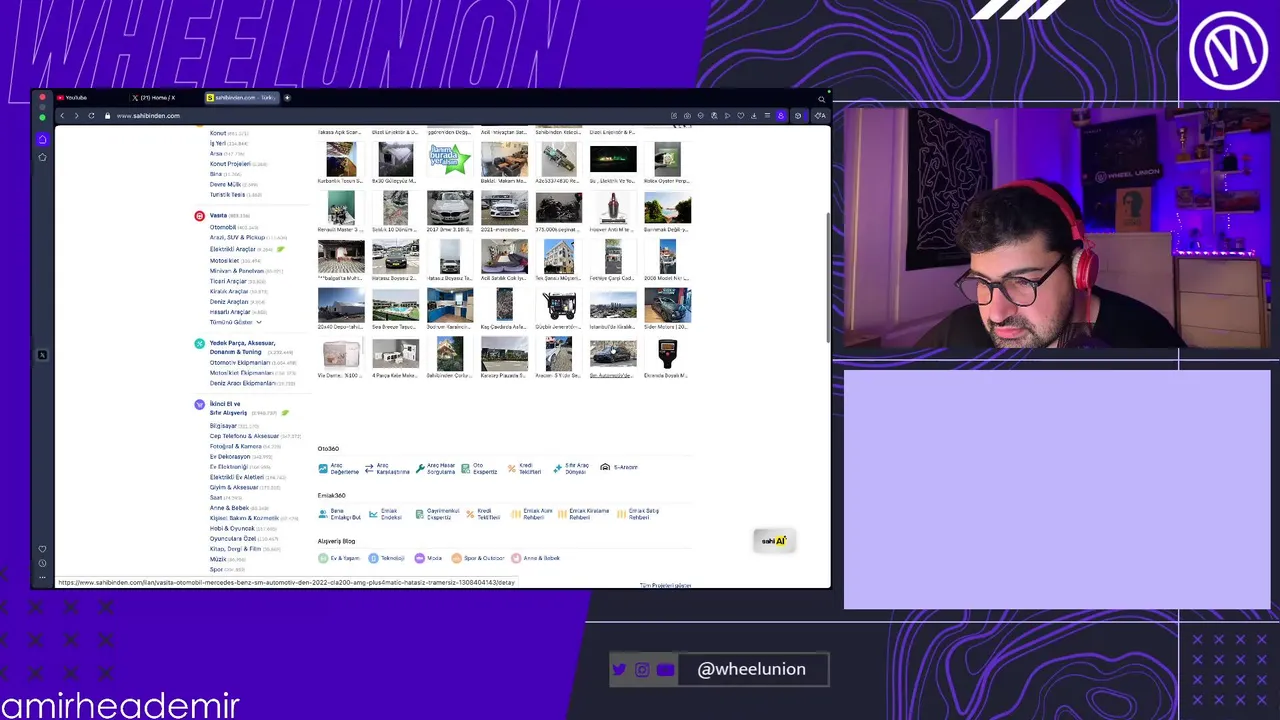Viewport: 1280px width, 720px height.
Task: Open Emlak Kiralama Rehberi link
Action: 583,514
